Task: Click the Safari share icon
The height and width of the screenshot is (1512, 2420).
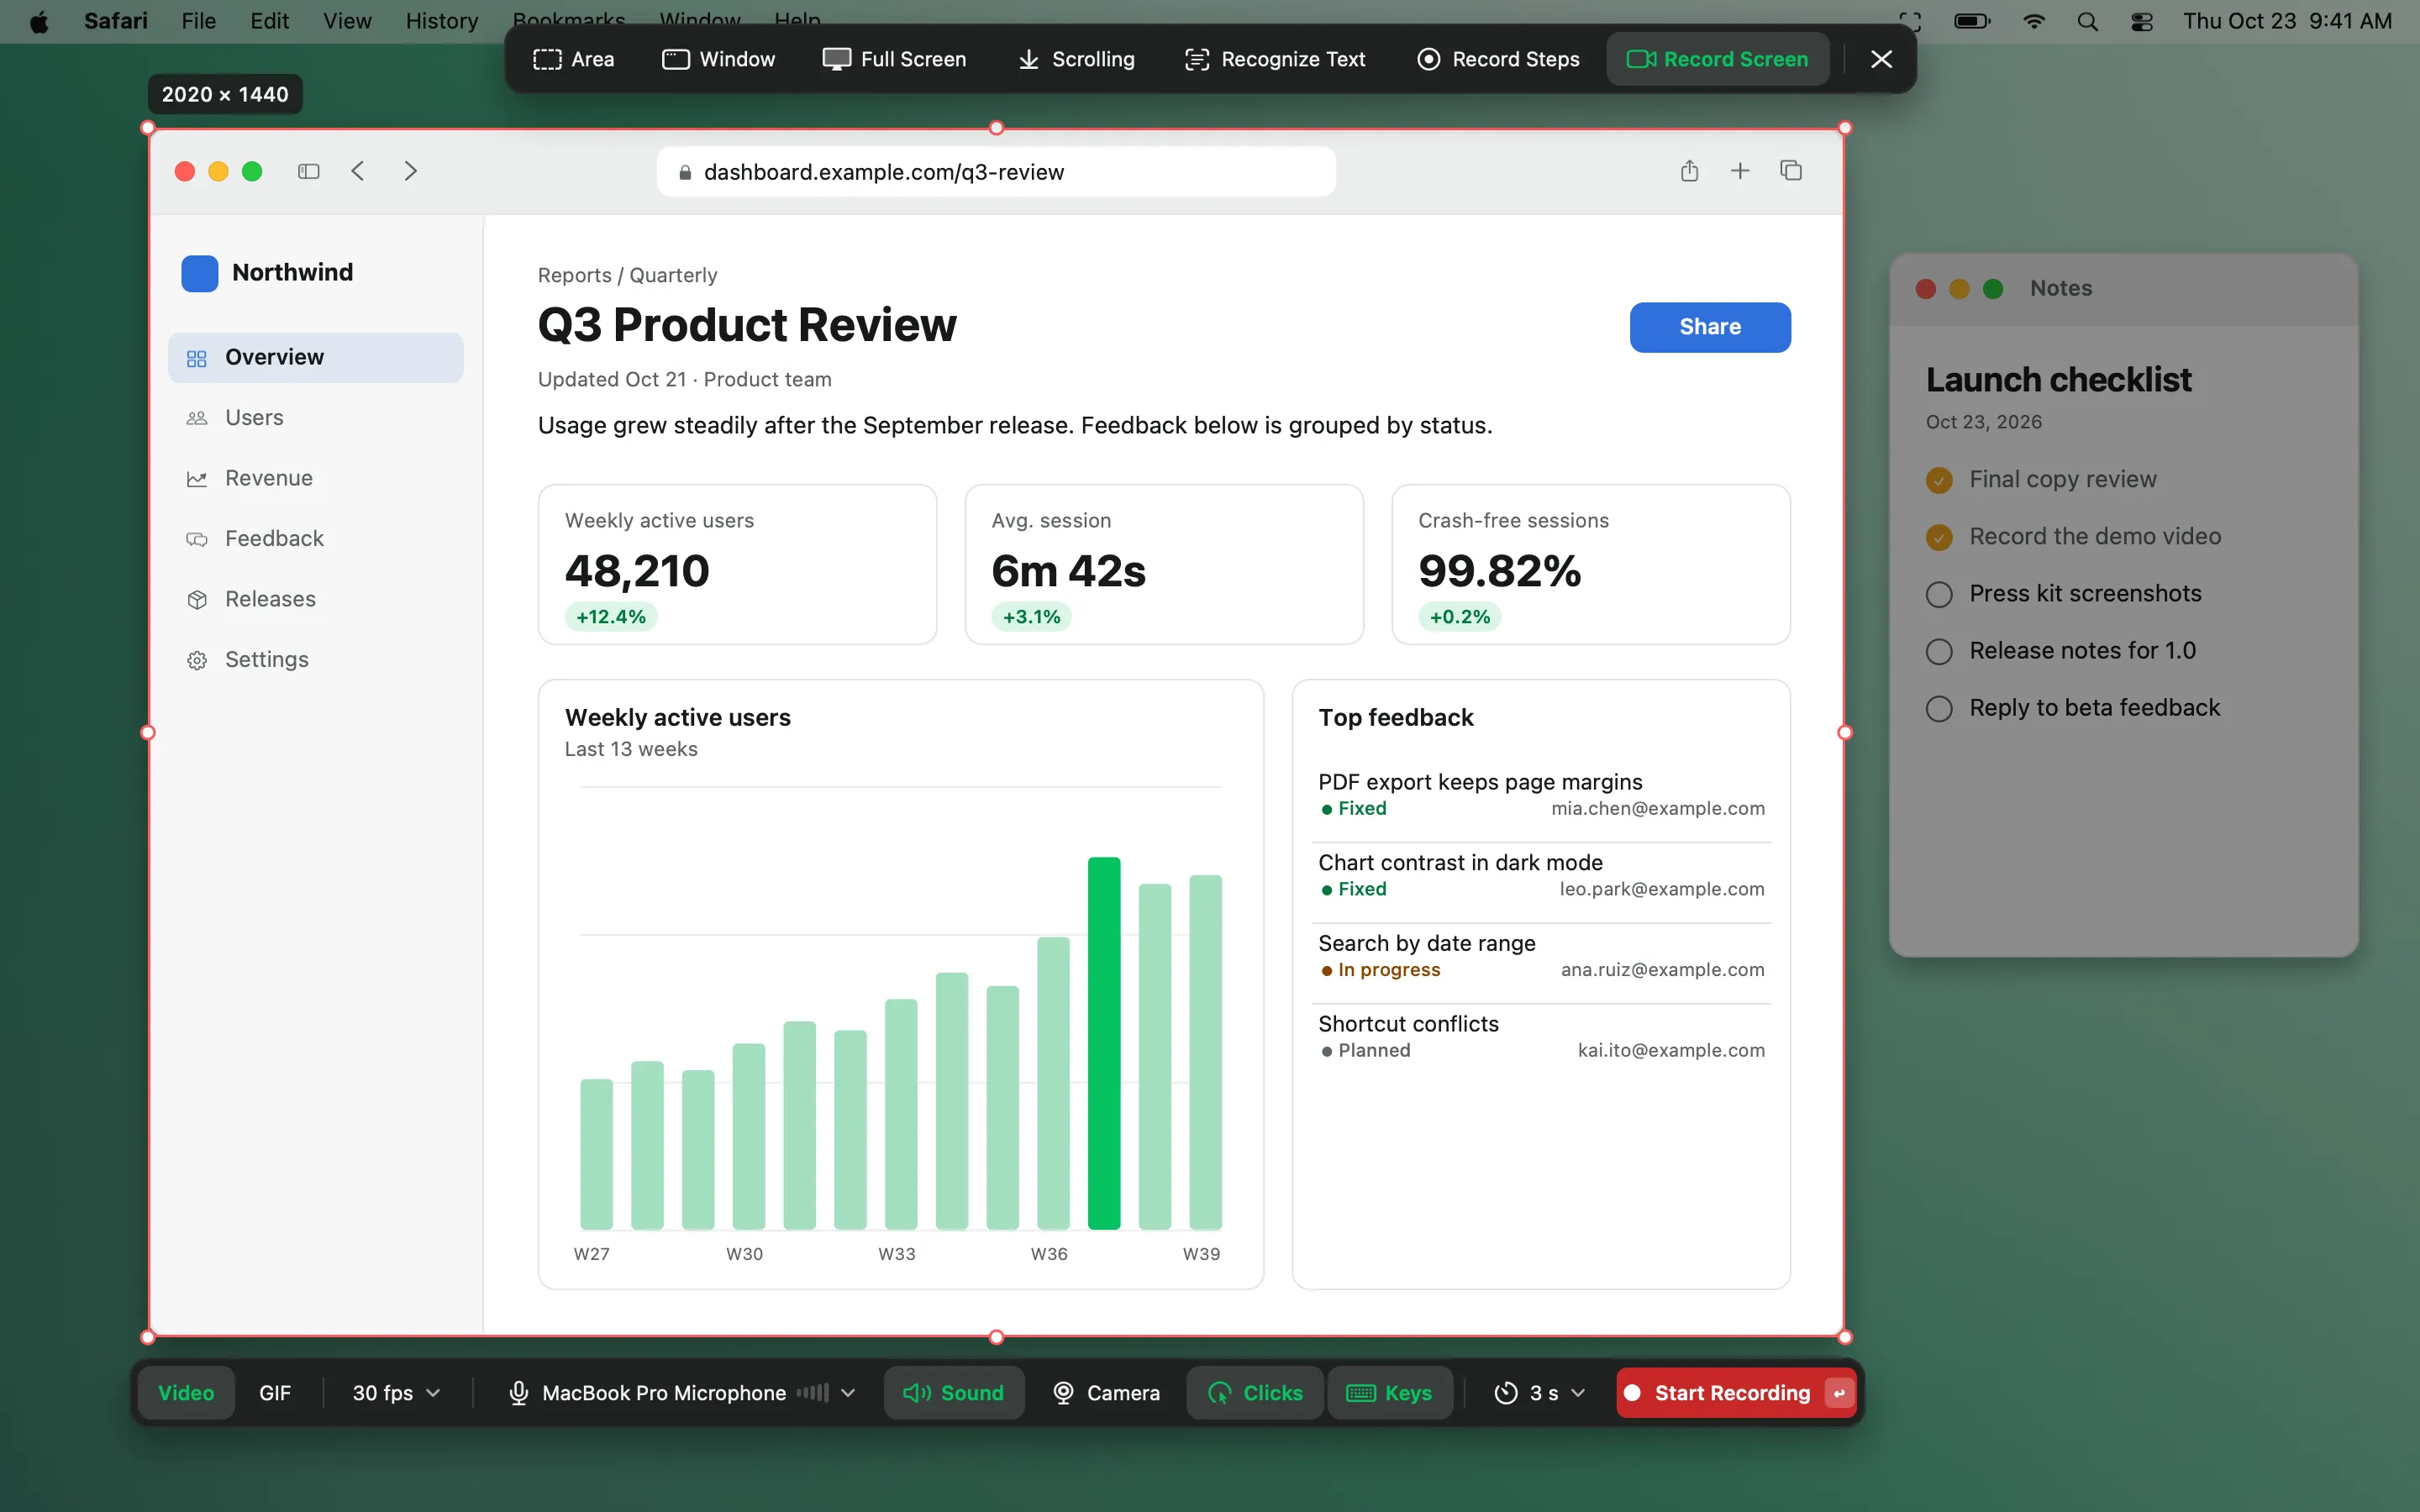Action: click(x=1689, y=171)
